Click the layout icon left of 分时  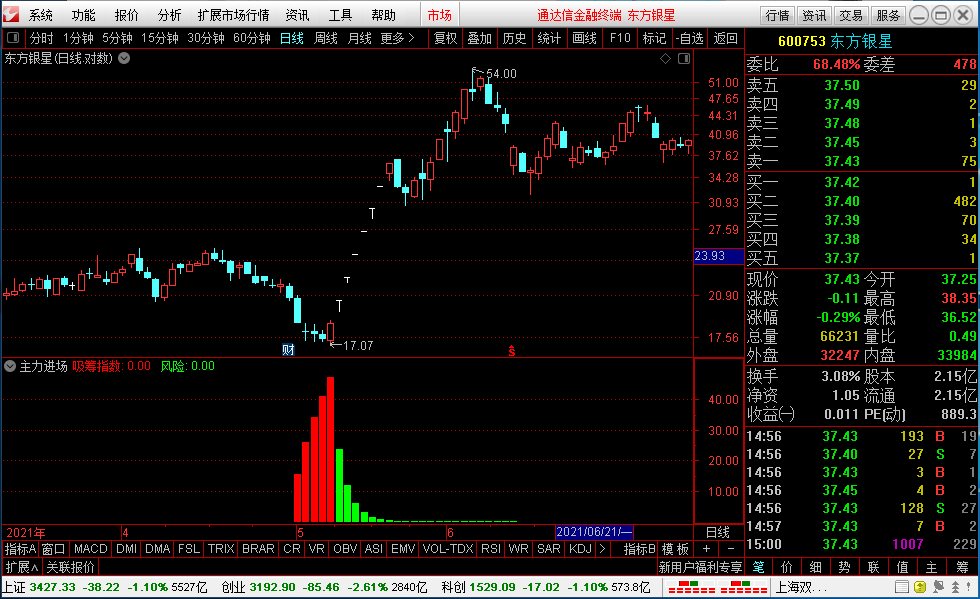14,38
